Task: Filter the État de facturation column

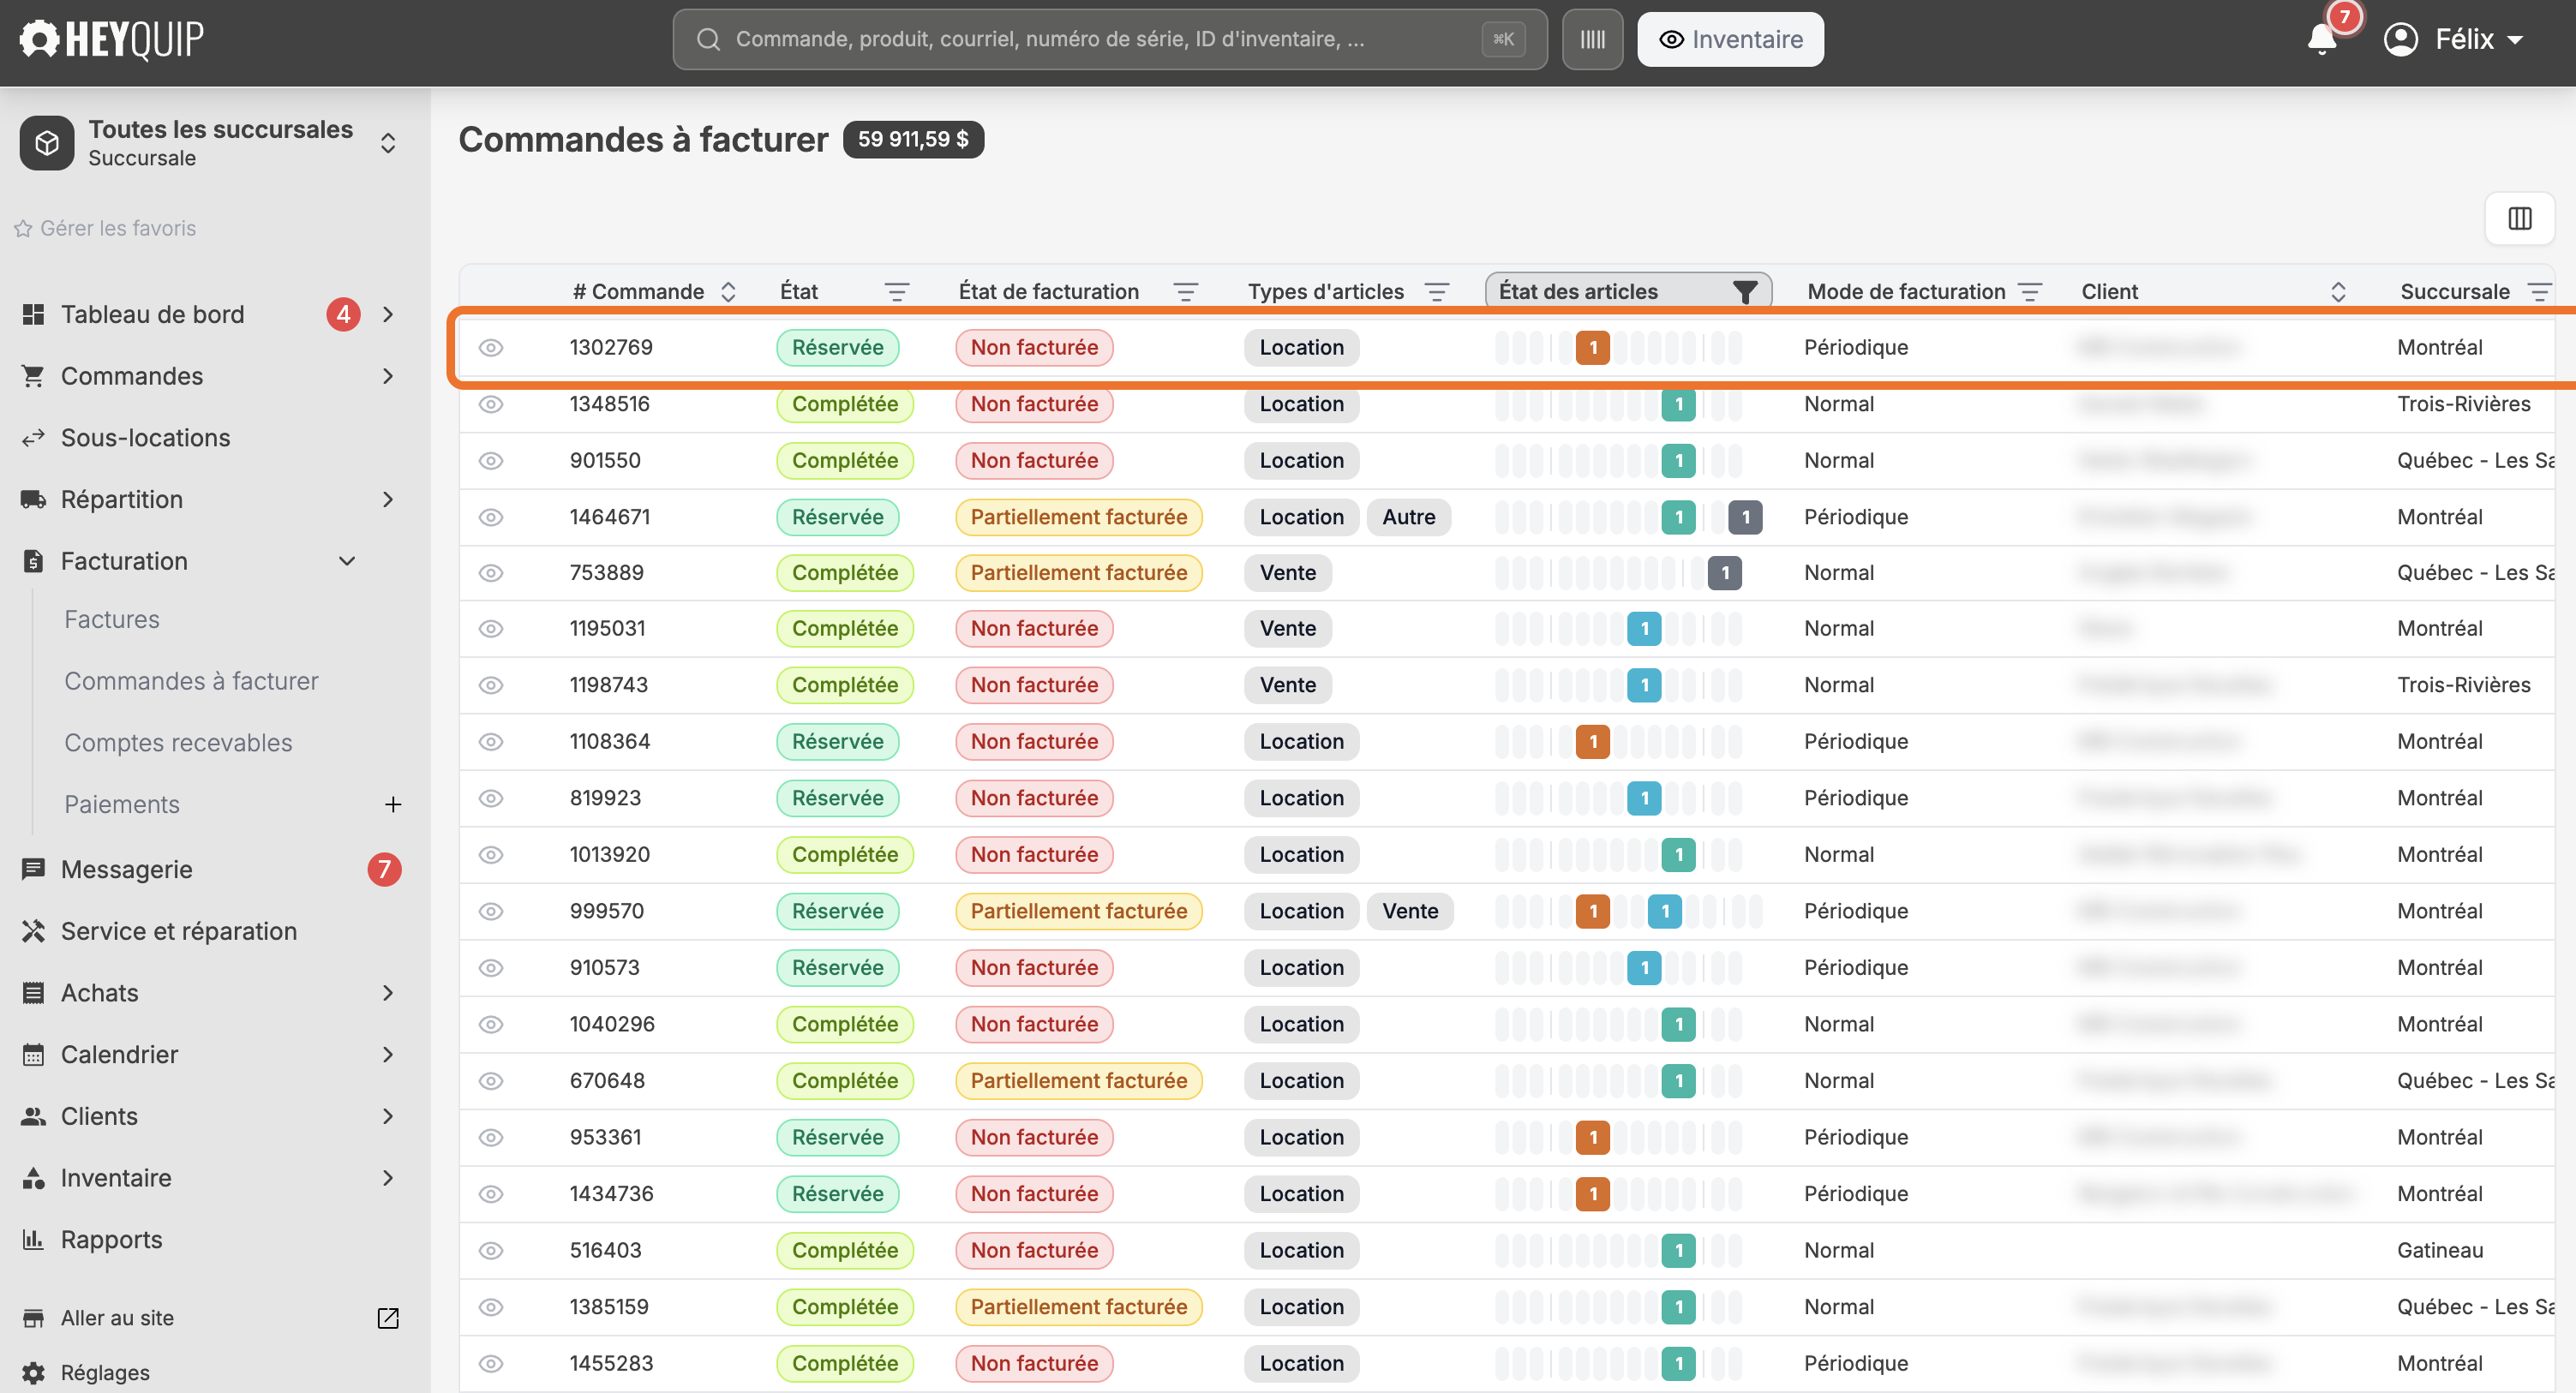Action: click(x=1185, y=291)
